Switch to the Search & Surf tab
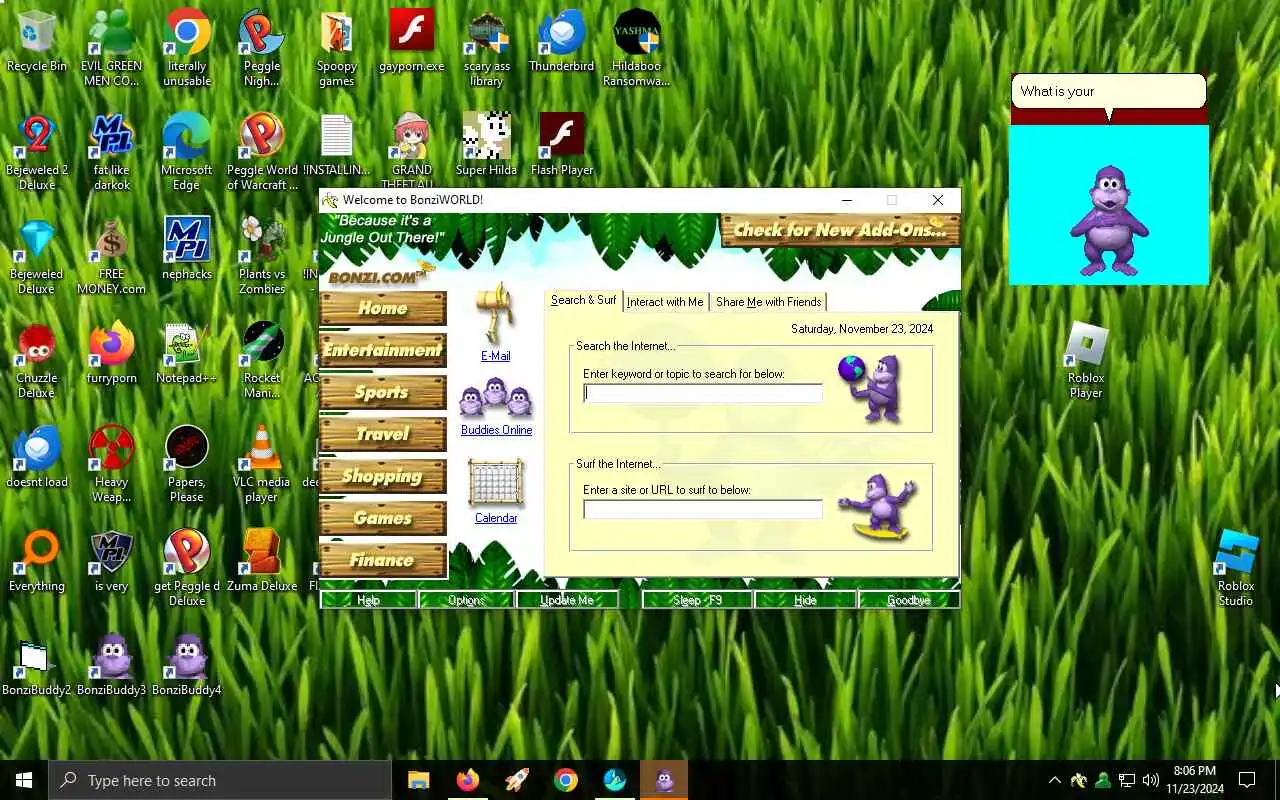 pyautogui.click(x=583, y=300)
